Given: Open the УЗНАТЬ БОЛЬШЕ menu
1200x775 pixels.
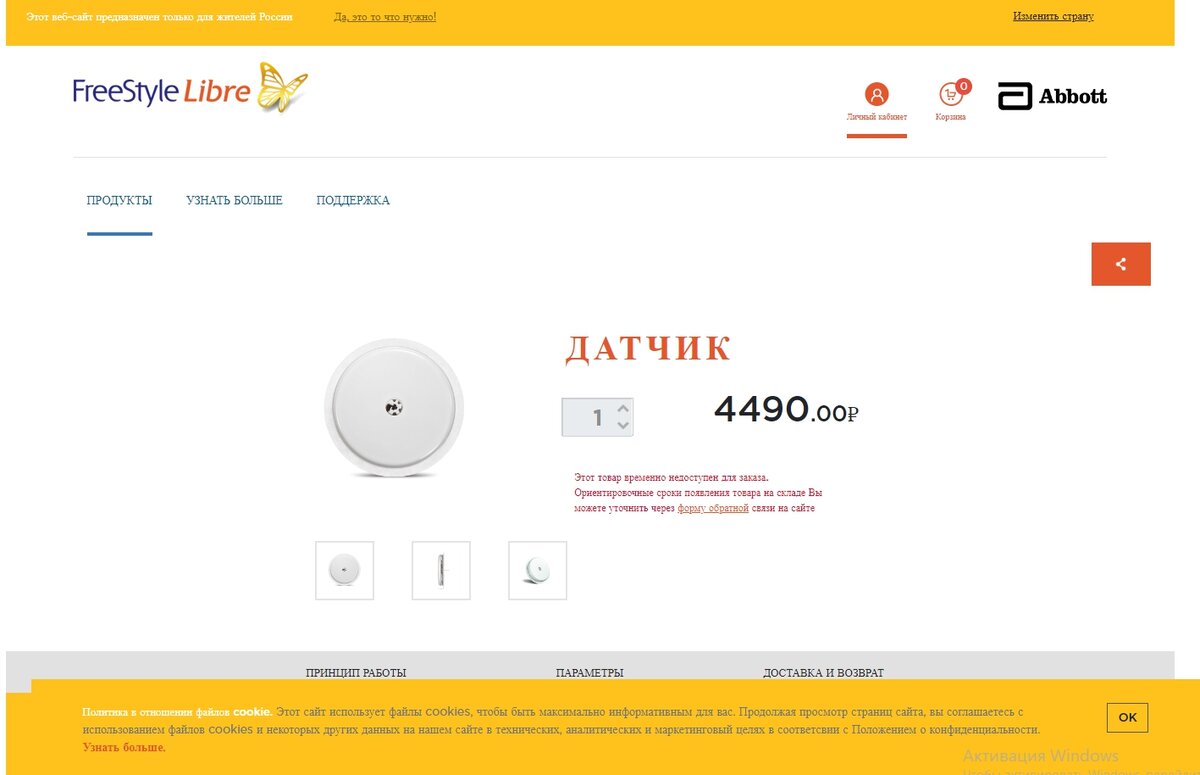Looking at the screenshot, I should click(234, 200).
